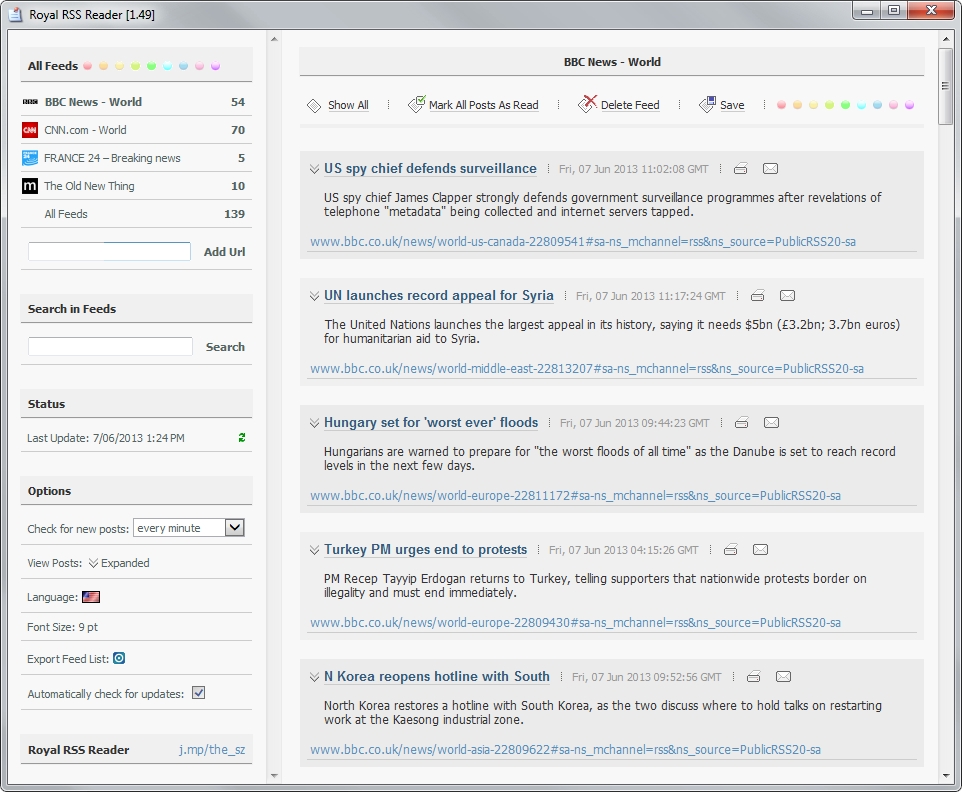The height and width of the screenshot is (792, 962).
Task: Click the green refresh icon beside Last Update
Action: tap(241, 438)
